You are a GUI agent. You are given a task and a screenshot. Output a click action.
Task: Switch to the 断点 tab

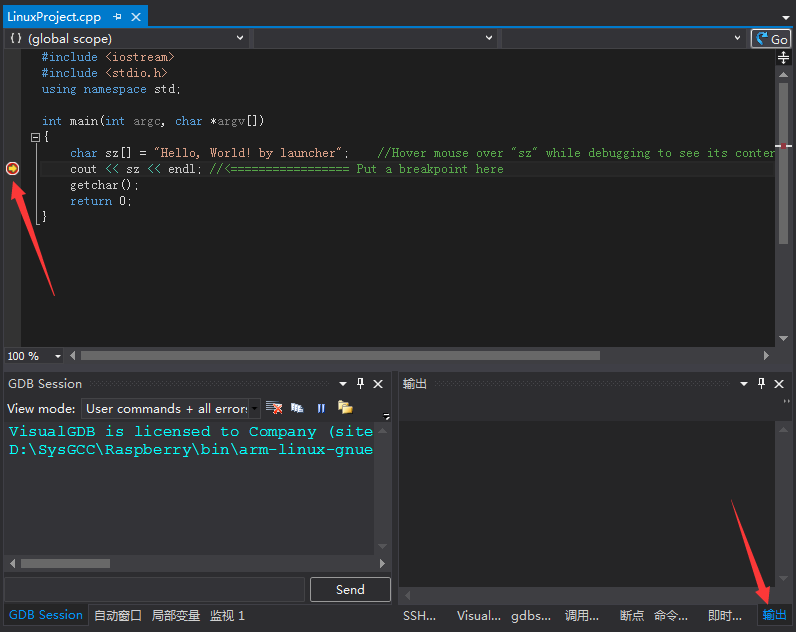click(x=632, y=616)
